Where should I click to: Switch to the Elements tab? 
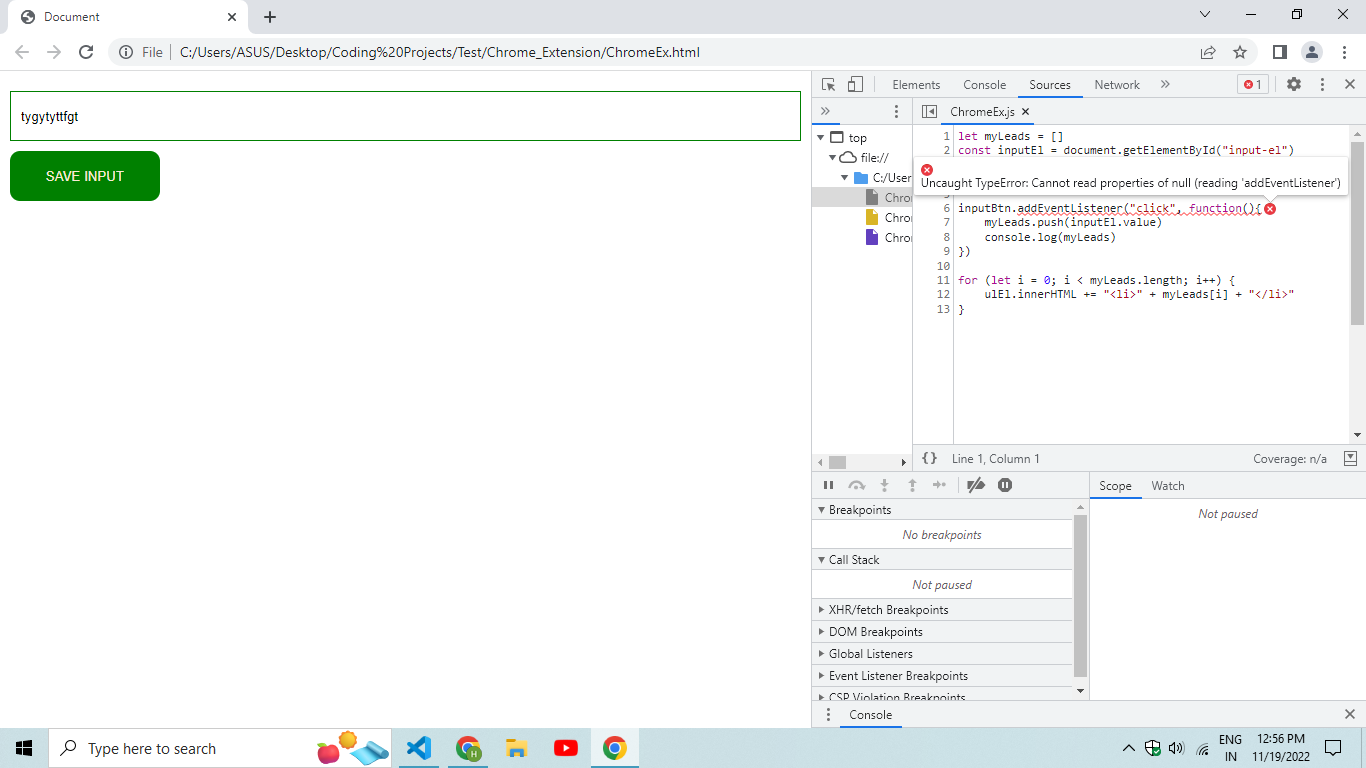click(916, 85)
